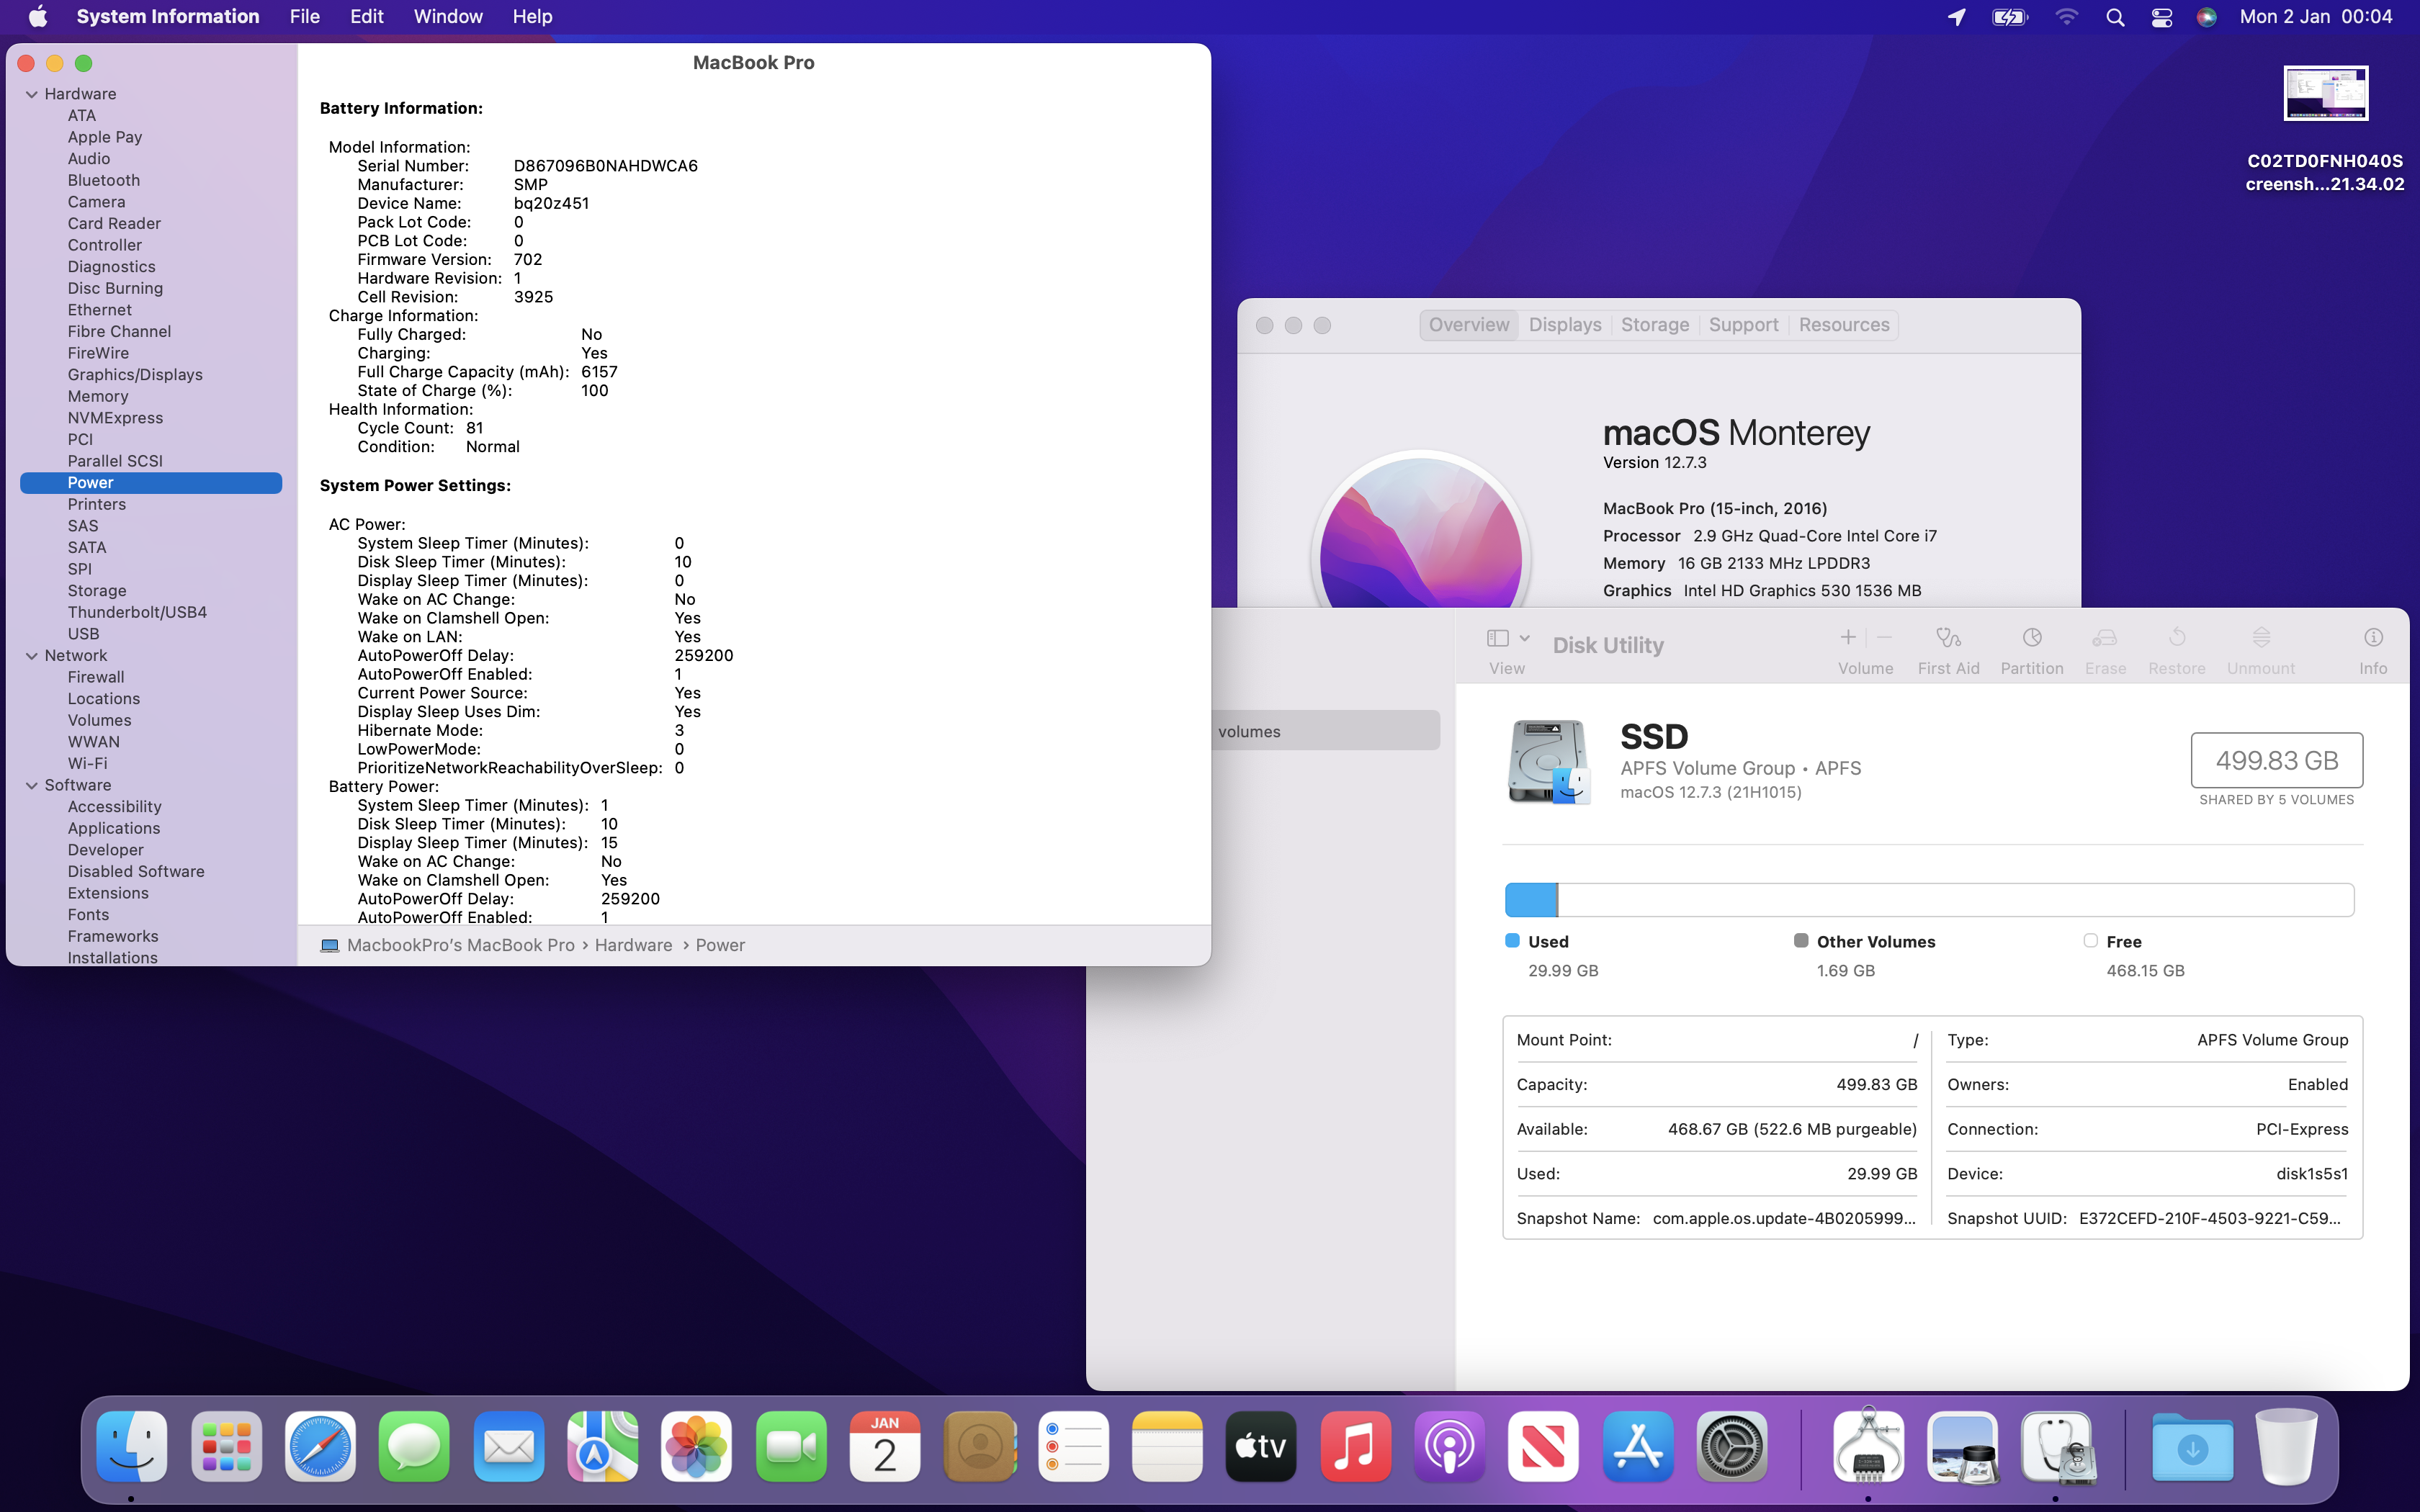Select Bluetooth in the Hardware list
This screenshot has height=1512, width=2420.
(104, 181)
